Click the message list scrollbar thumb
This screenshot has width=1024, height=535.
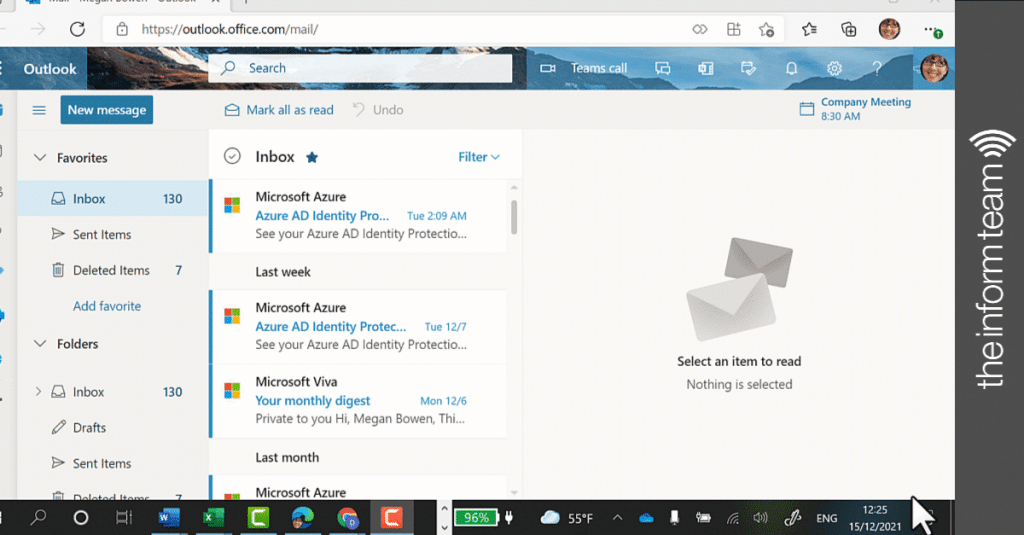(514, 216)
